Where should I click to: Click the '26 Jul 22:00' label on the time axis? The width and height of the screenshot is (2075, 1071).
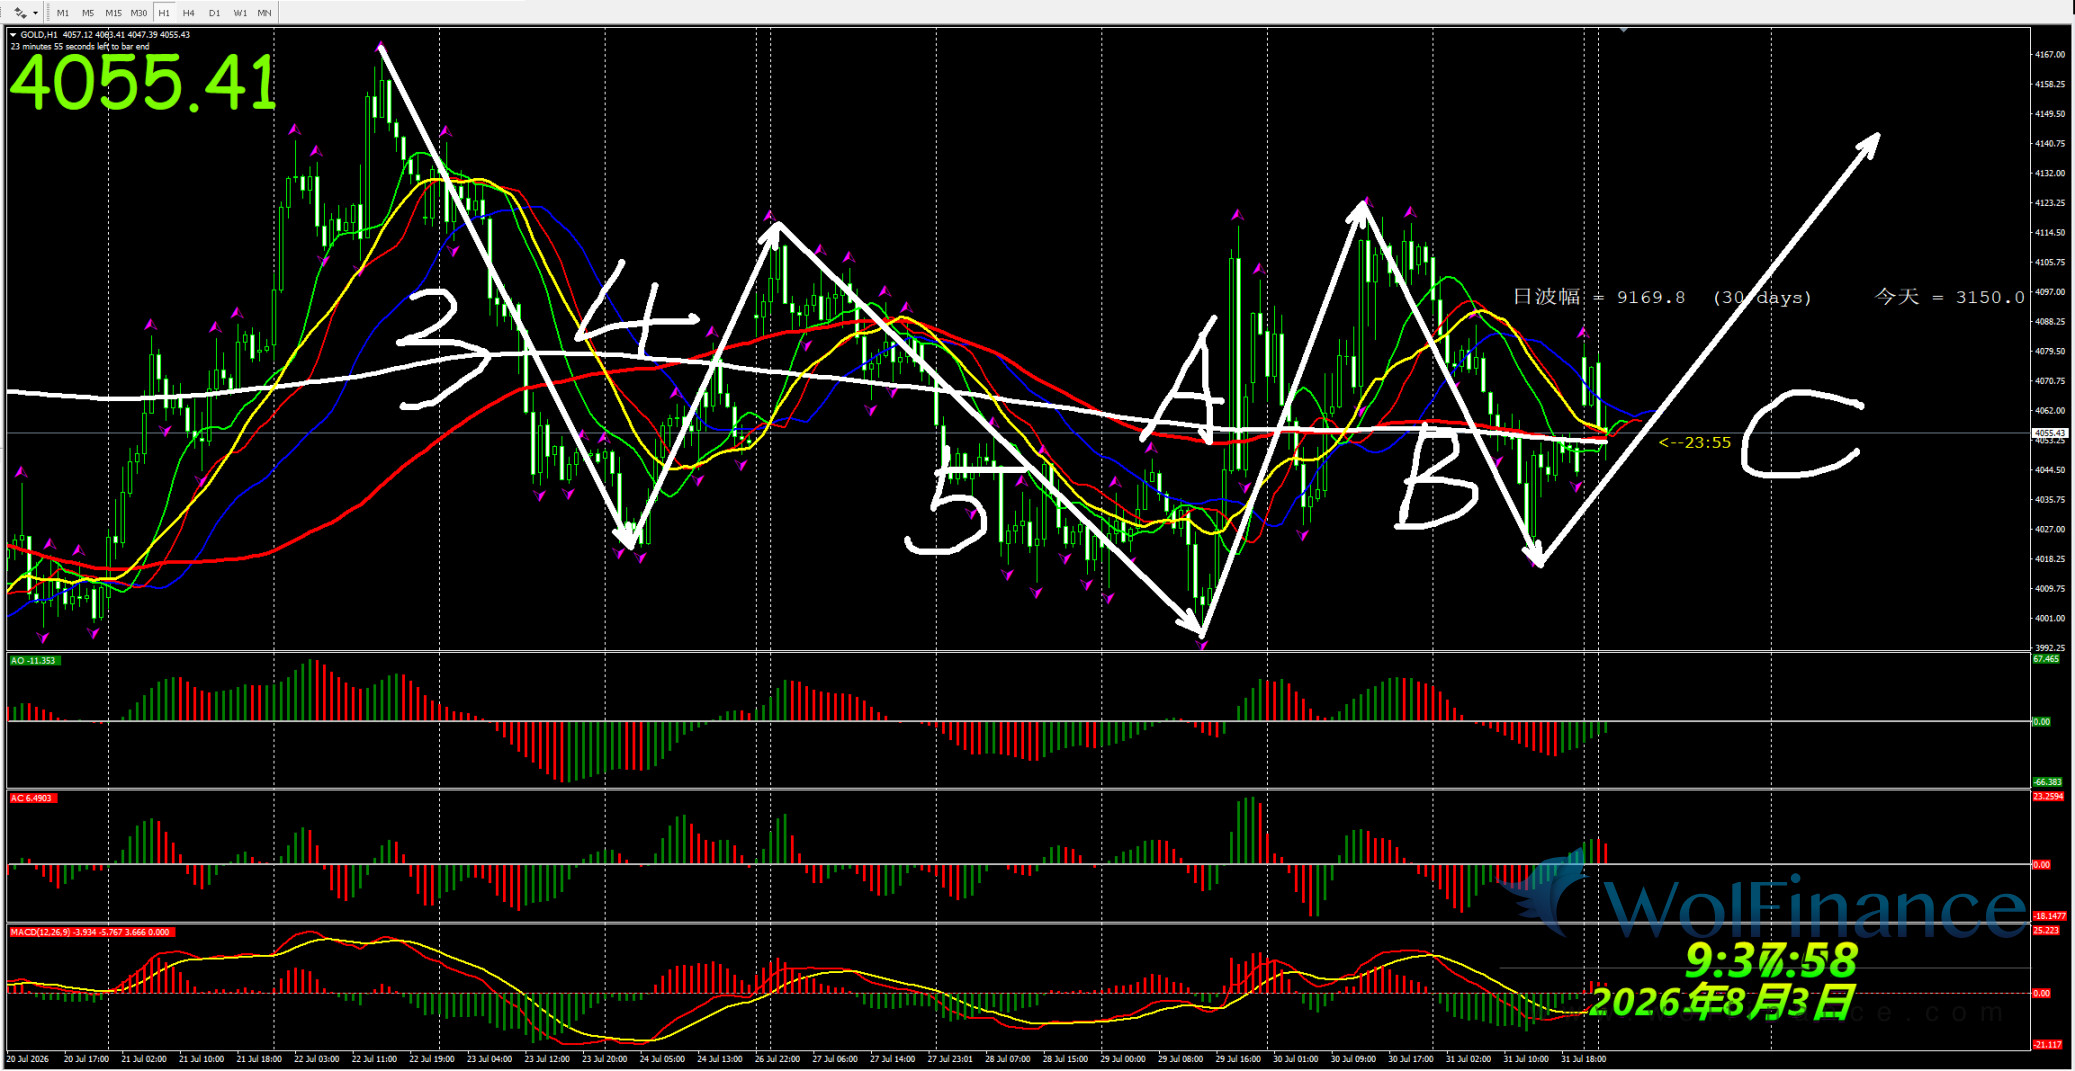[x=777, y=1058]
